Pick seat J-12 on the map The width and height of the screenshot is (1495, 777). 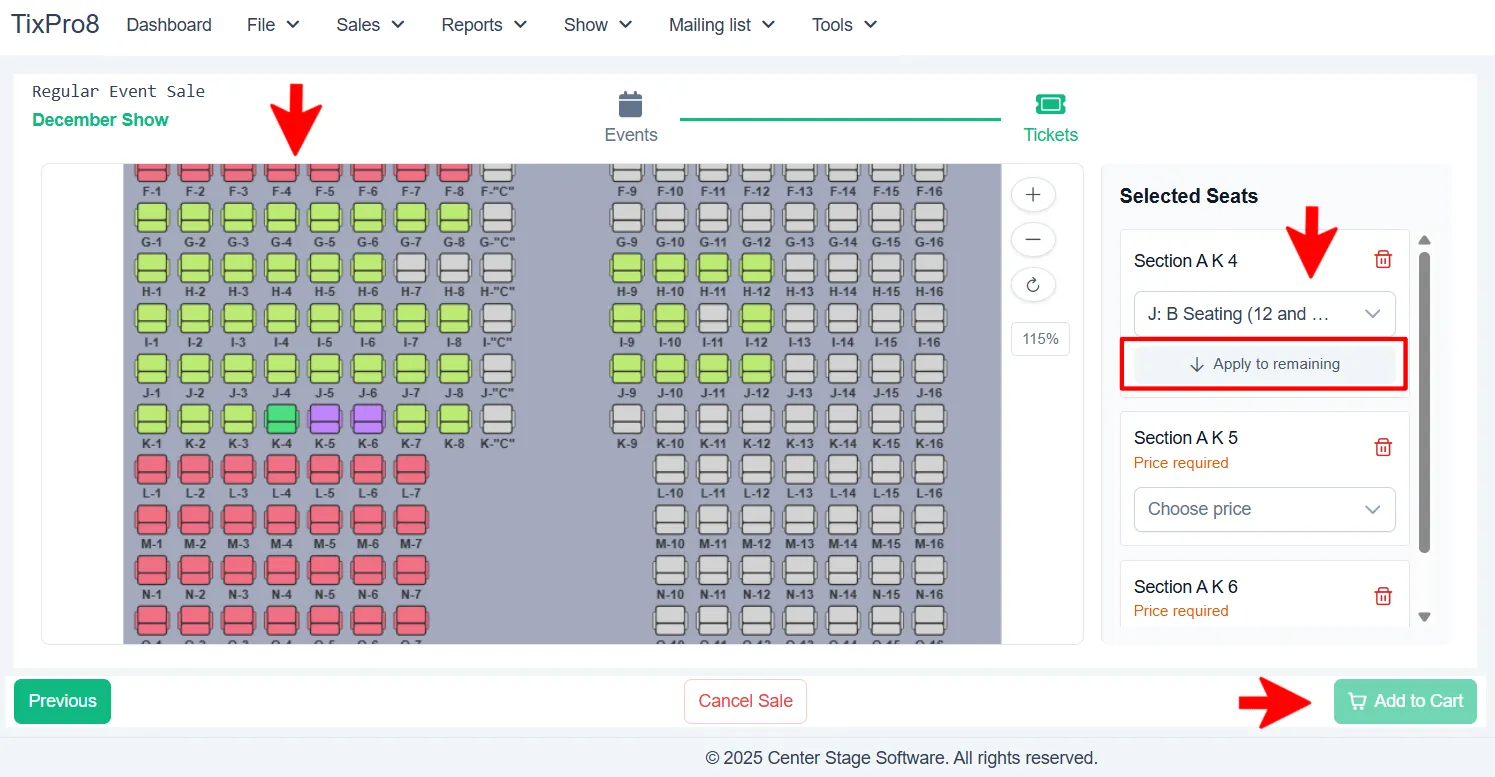[757, 369]
